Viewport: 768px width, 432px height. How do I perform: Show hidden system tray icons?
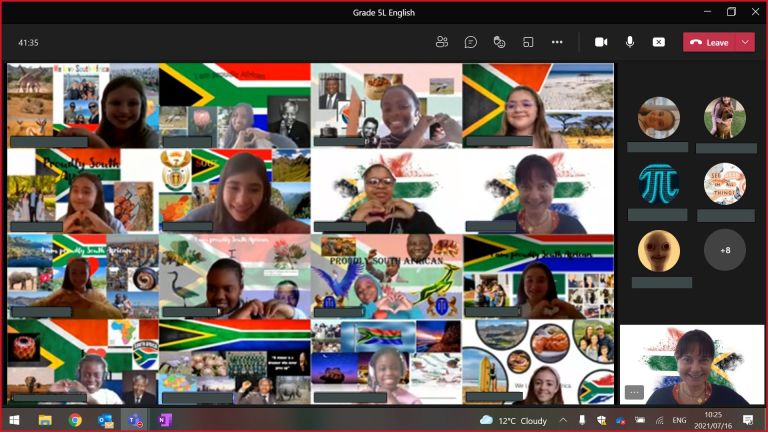[x=563, y=420]
